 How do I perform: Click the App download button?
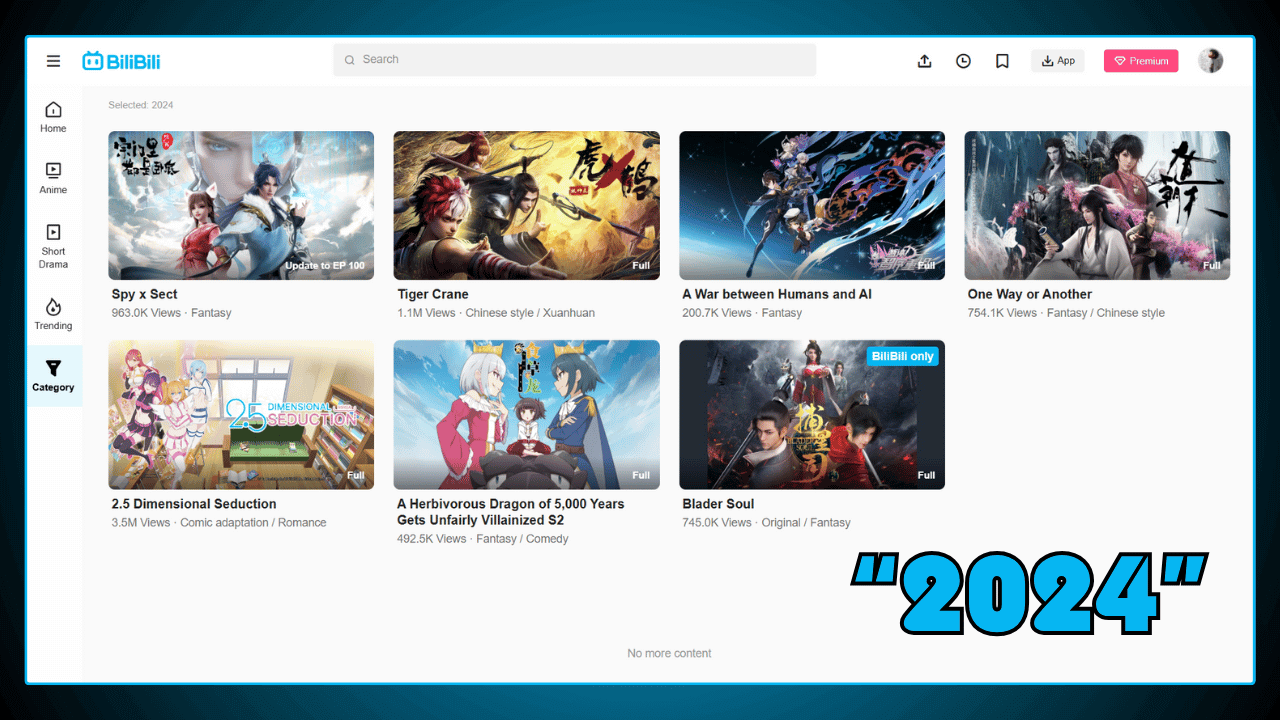[x=1057, y=61]
